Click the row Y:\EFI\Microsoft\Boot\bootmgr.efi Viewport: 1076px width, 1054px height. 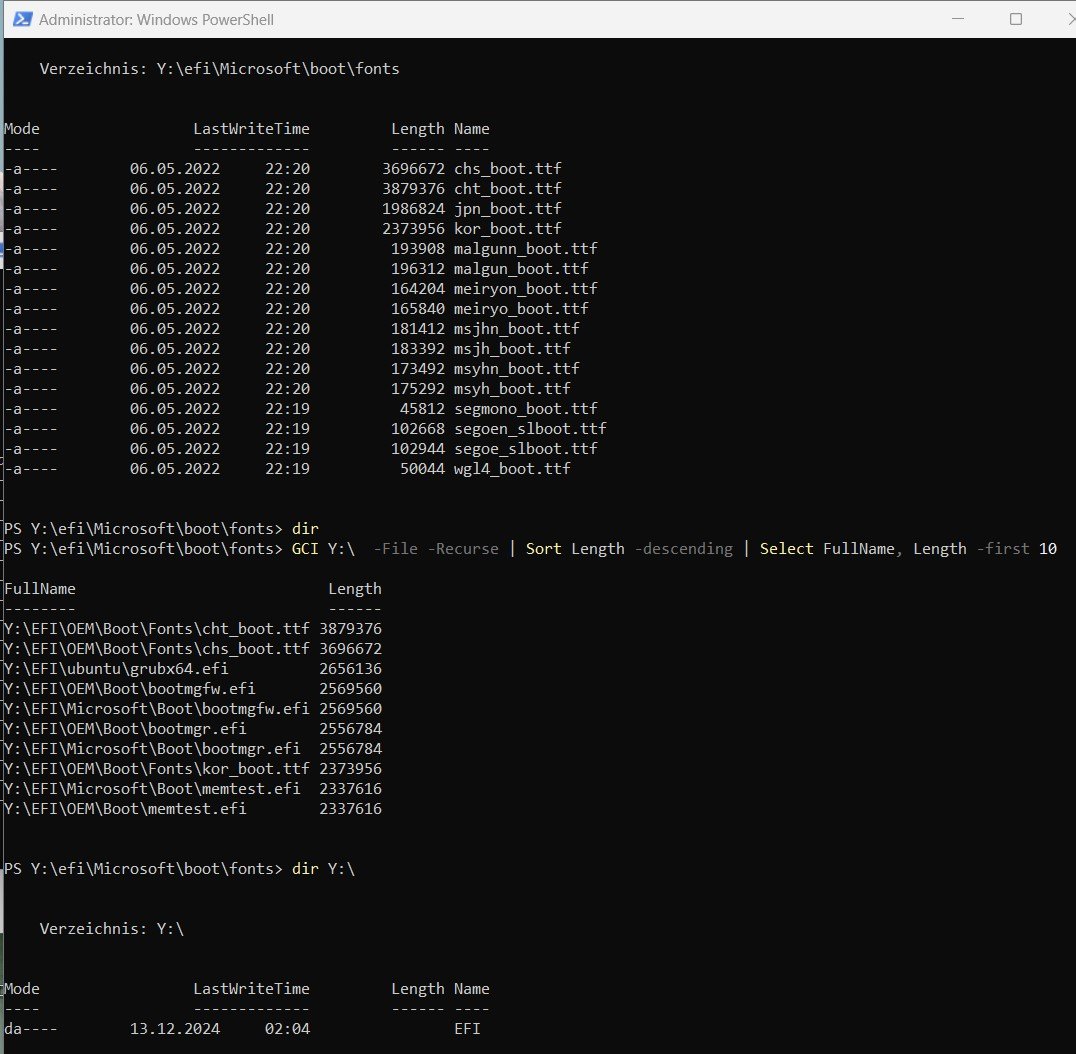pos(193,749)
